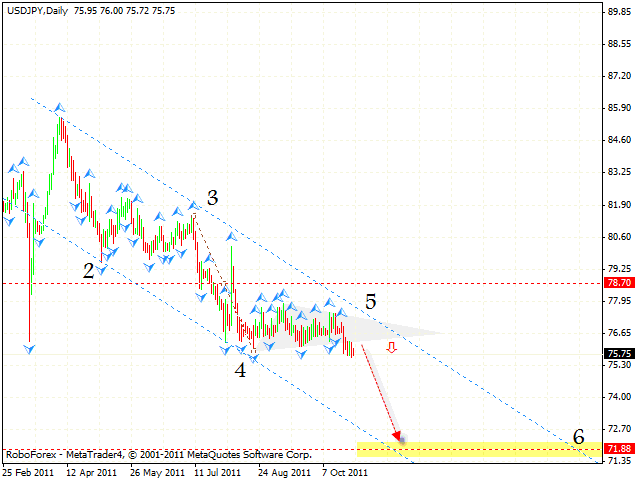The width and height of the screenshot is (640, 480).
Task: Click the red hollow down arrow
Action: 392,348
